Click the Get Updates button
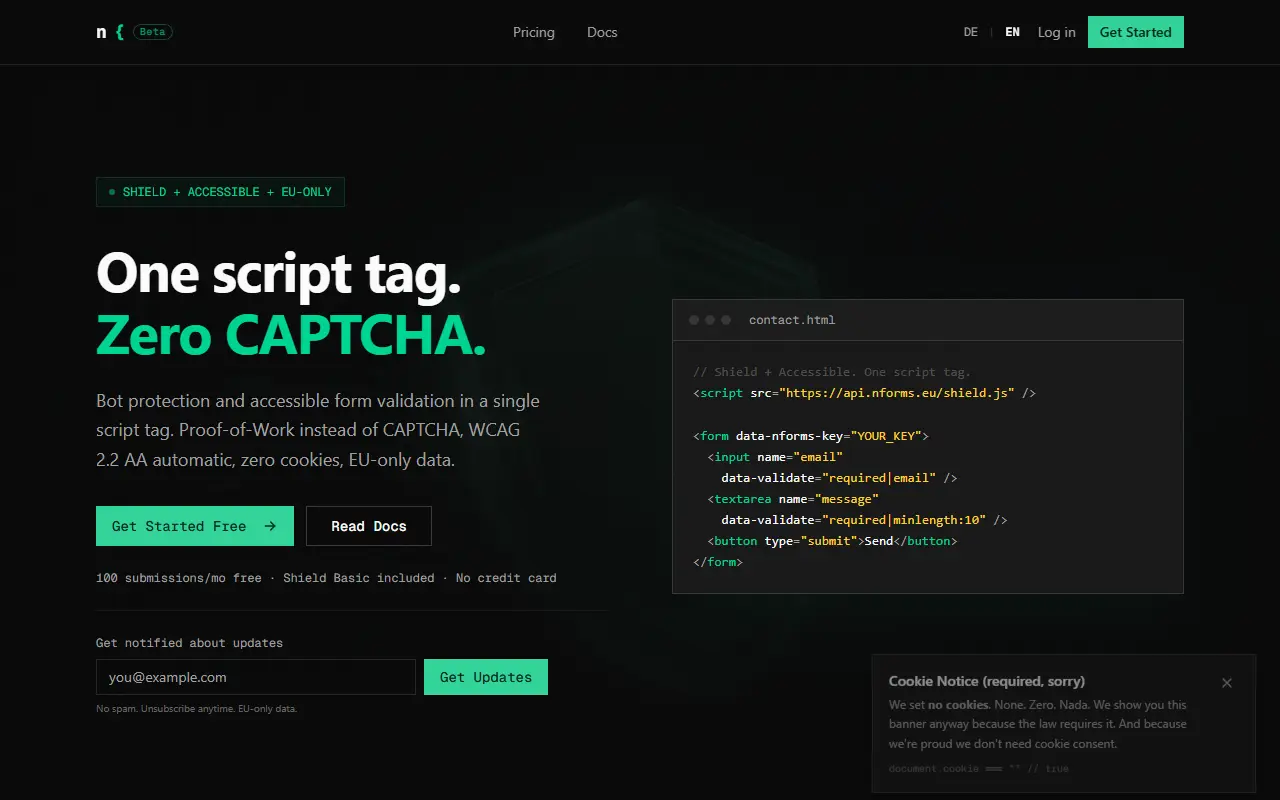This screenshot has width=1280, height=800. 486,677
